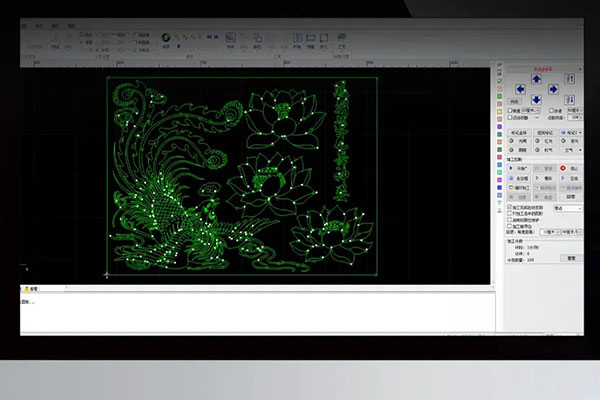
Task: Click the blue up arrow jog button
Action: coord(536,79)
